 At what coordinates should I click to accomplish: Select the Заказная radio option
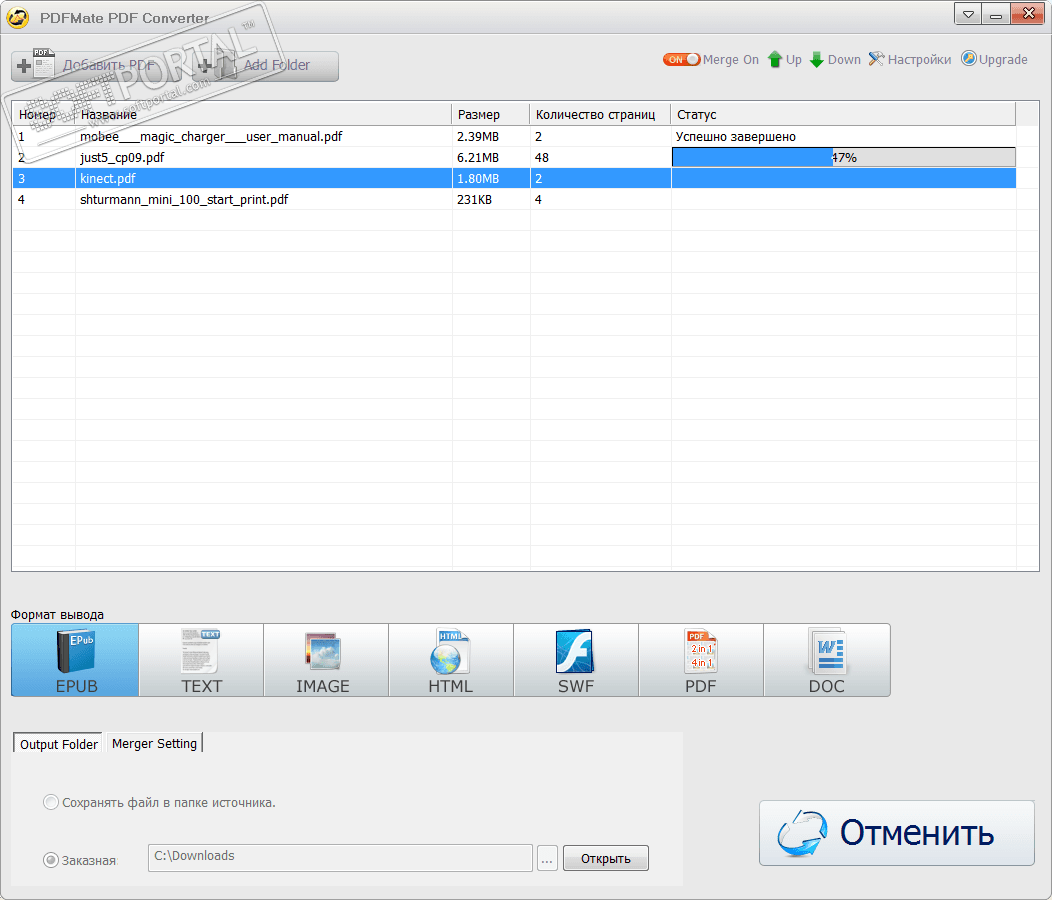(79, 860)
